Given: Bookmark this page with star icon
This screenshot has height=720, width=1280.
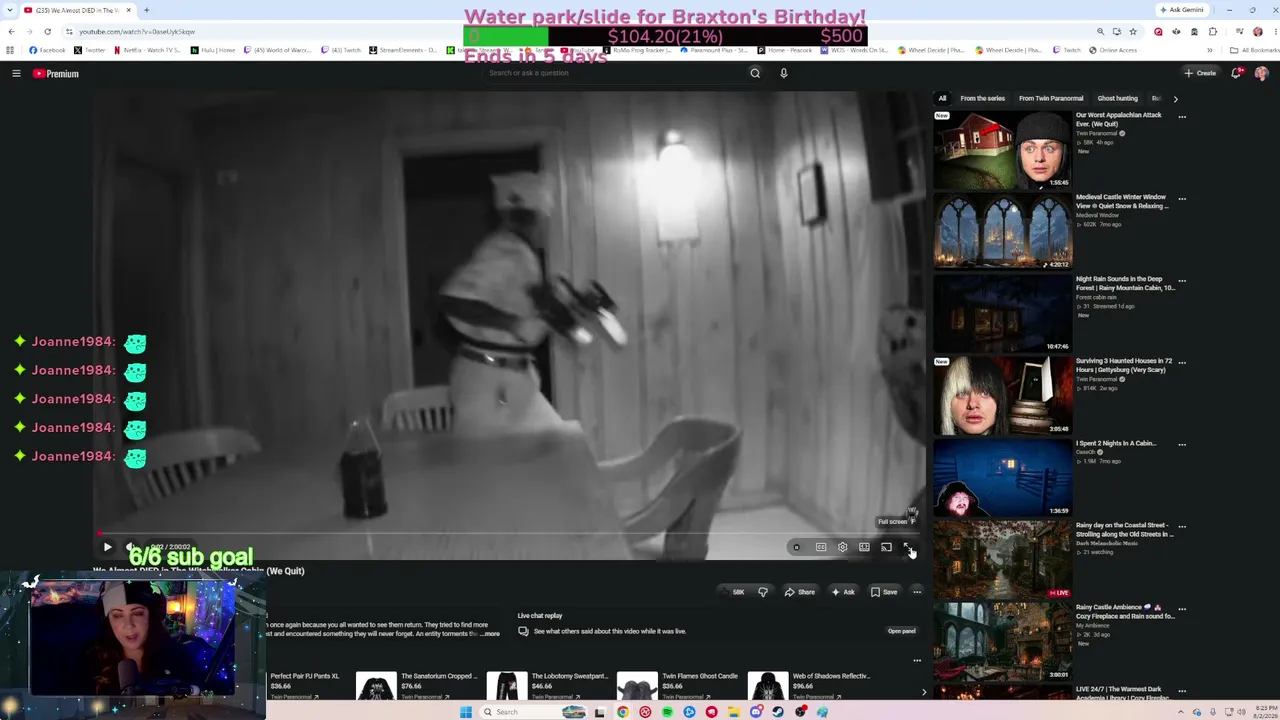Looking at the screenshot, I should pyautogui.click(x=1133, y=32).
